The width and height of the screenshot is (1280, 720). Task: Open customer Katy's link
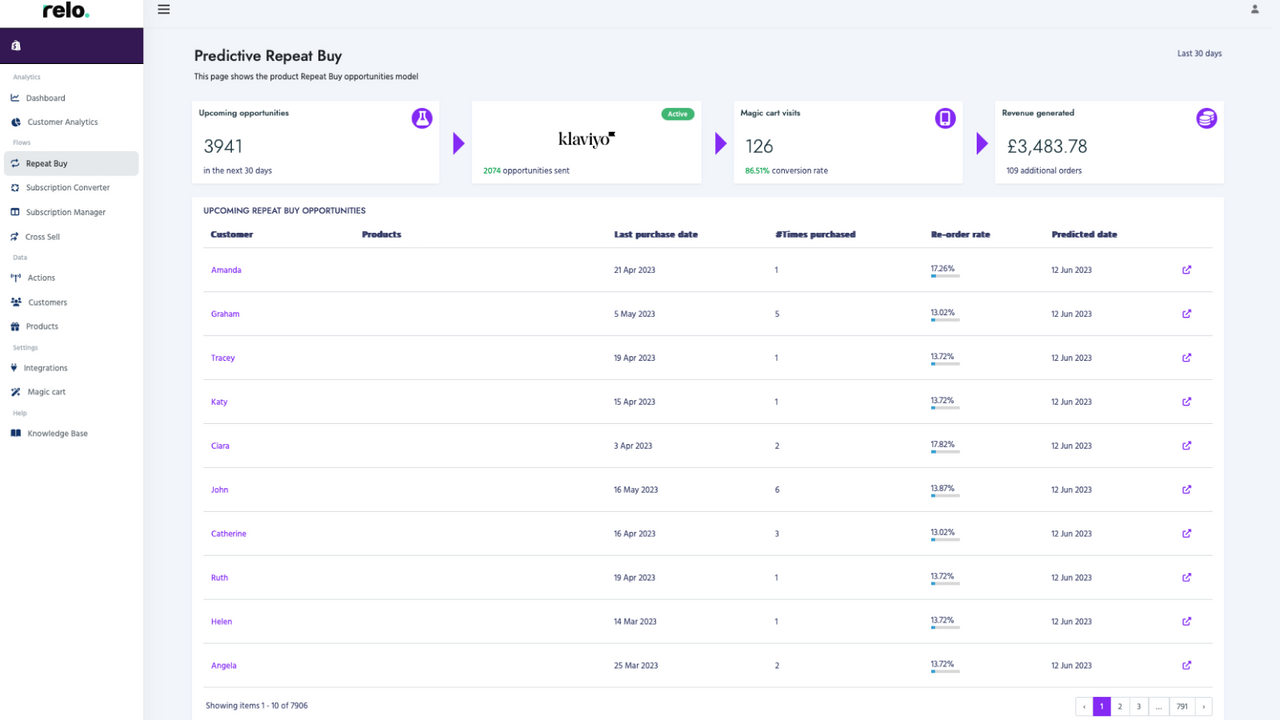[219, 402]
